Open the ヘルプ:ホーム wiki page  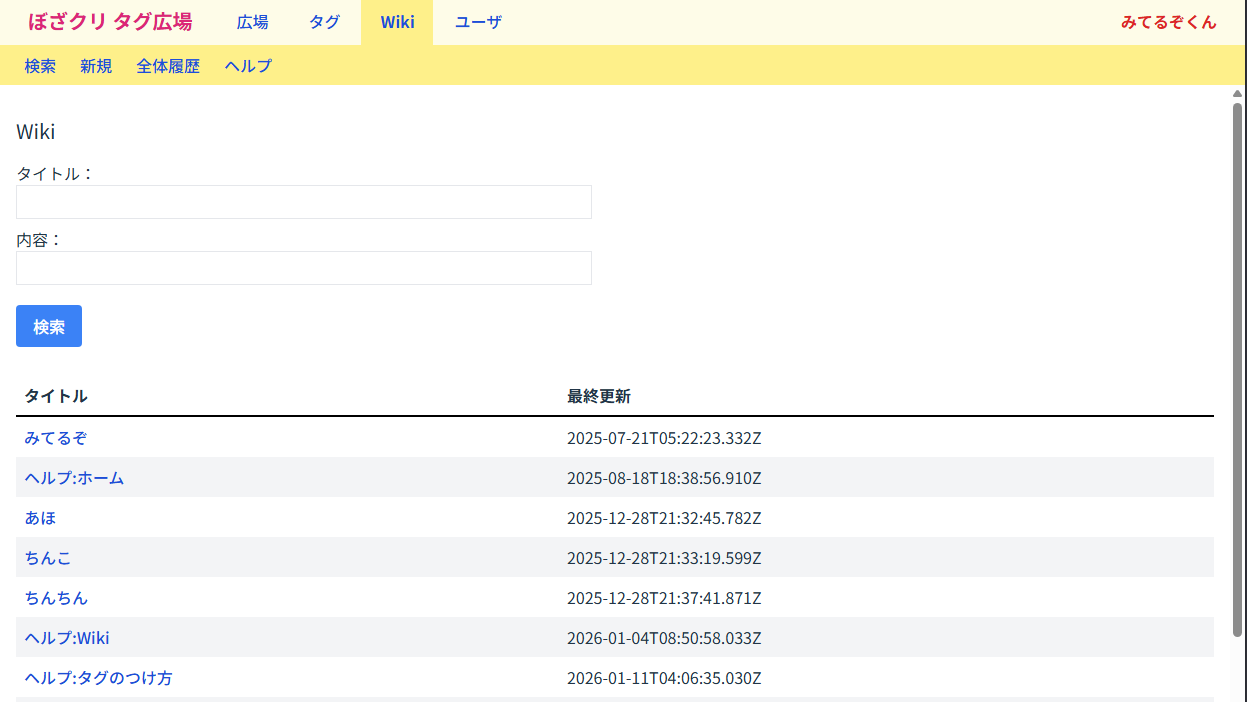pos(74,478)
